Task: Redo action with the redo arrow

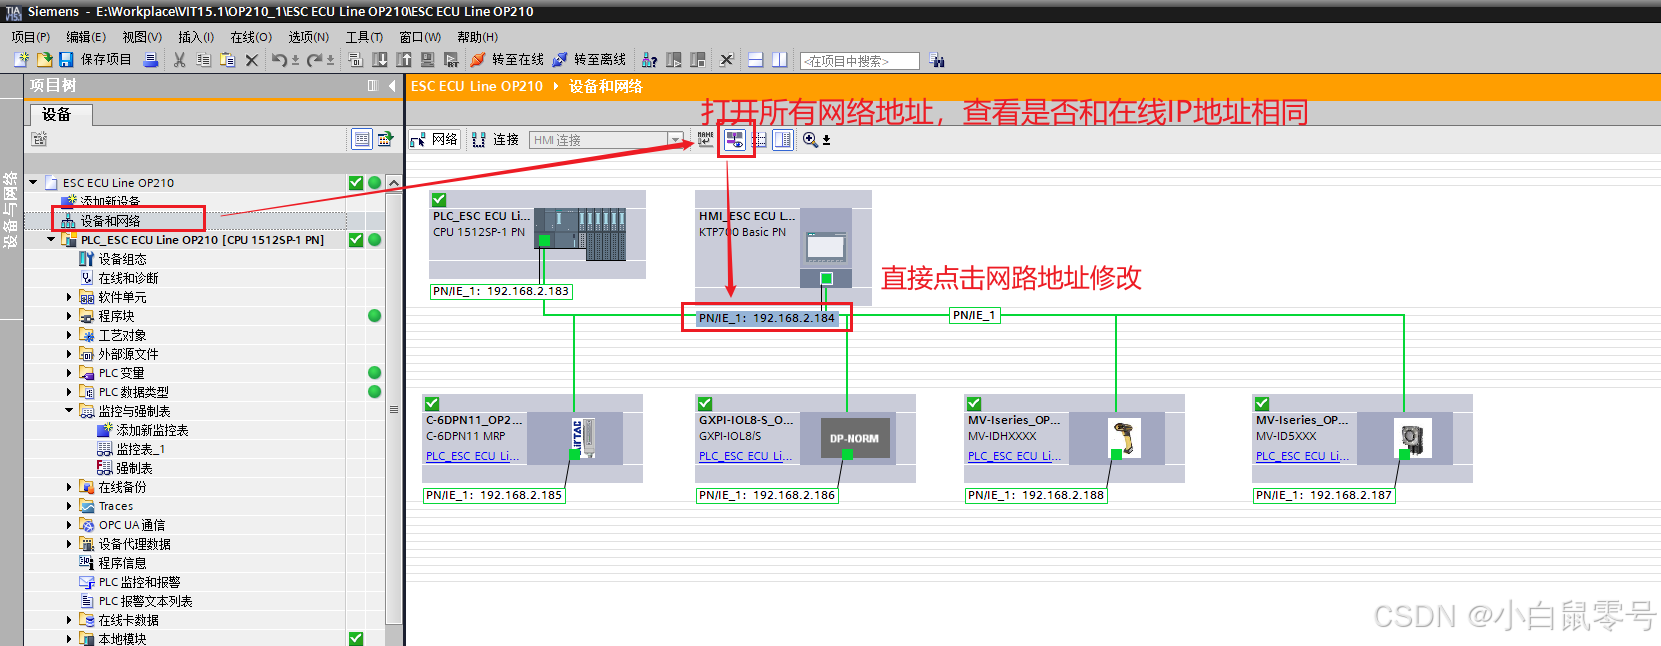Action: 315,60
